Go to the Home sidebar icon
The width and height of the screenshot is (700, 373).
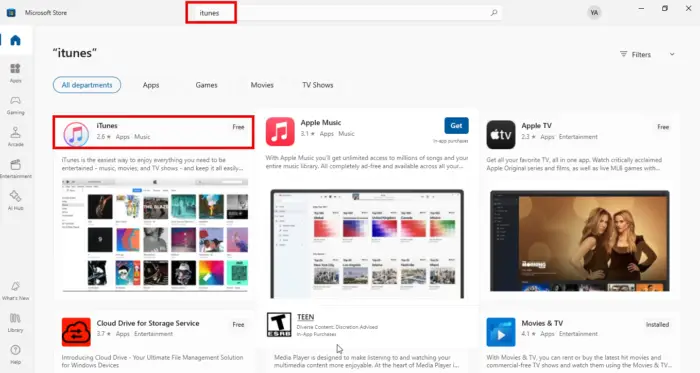[x=15, y=40]
